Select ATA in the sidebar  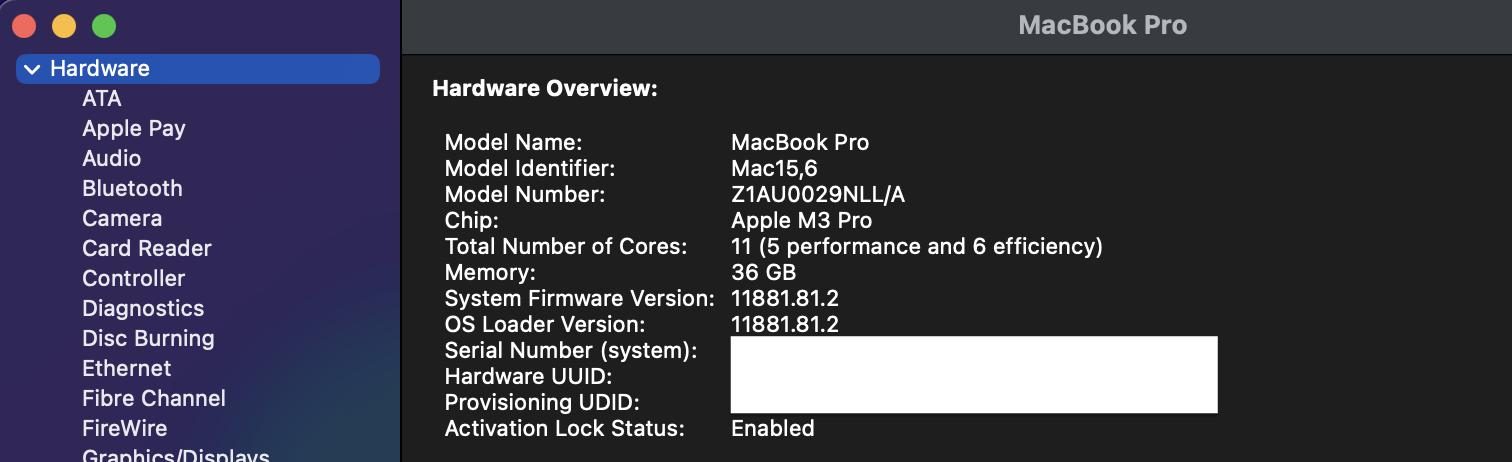(102, 98)
